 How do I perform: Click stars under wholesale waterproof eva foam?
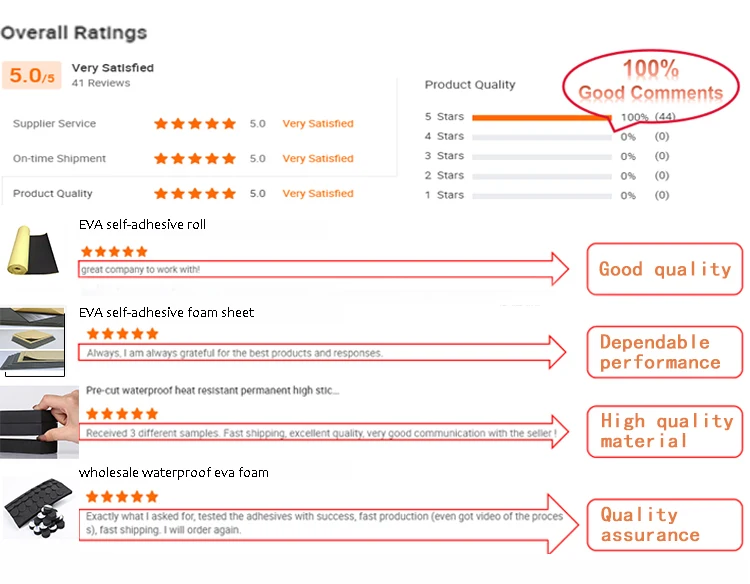point(122,496)
